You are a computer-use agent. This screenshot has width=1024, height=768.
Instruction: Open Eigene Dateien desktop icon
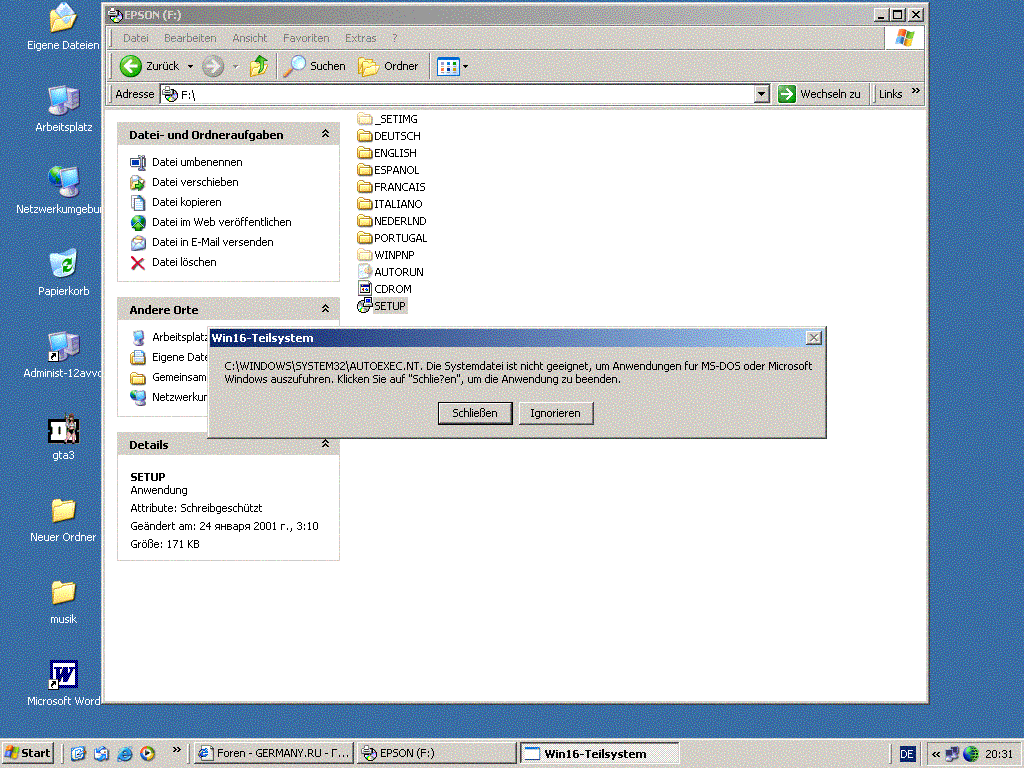(x=63, y=18)
